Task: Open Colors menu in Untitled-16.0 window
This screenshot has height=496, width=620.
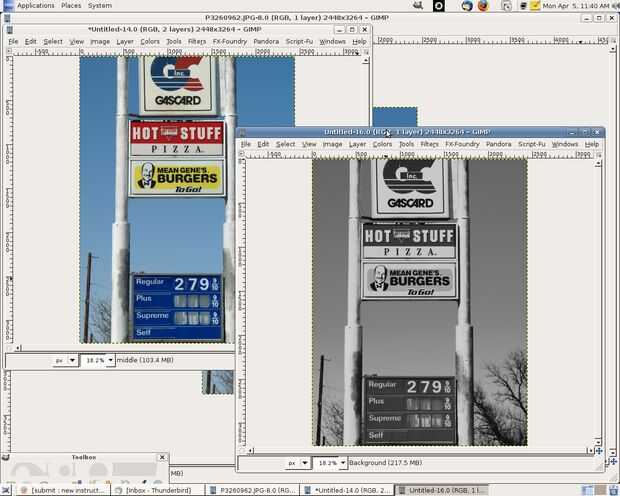Action: coord(382,144)
